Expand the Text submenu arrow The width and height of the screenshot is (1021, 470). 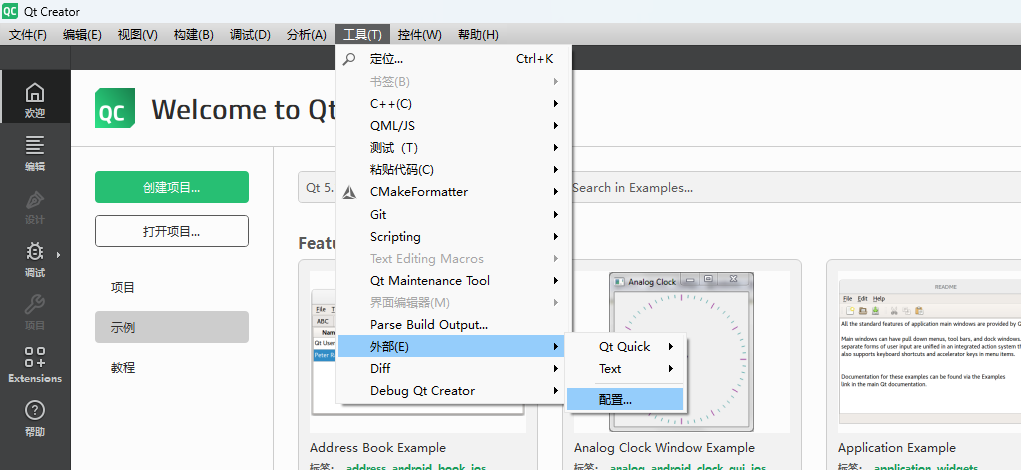tap(671, 368)
